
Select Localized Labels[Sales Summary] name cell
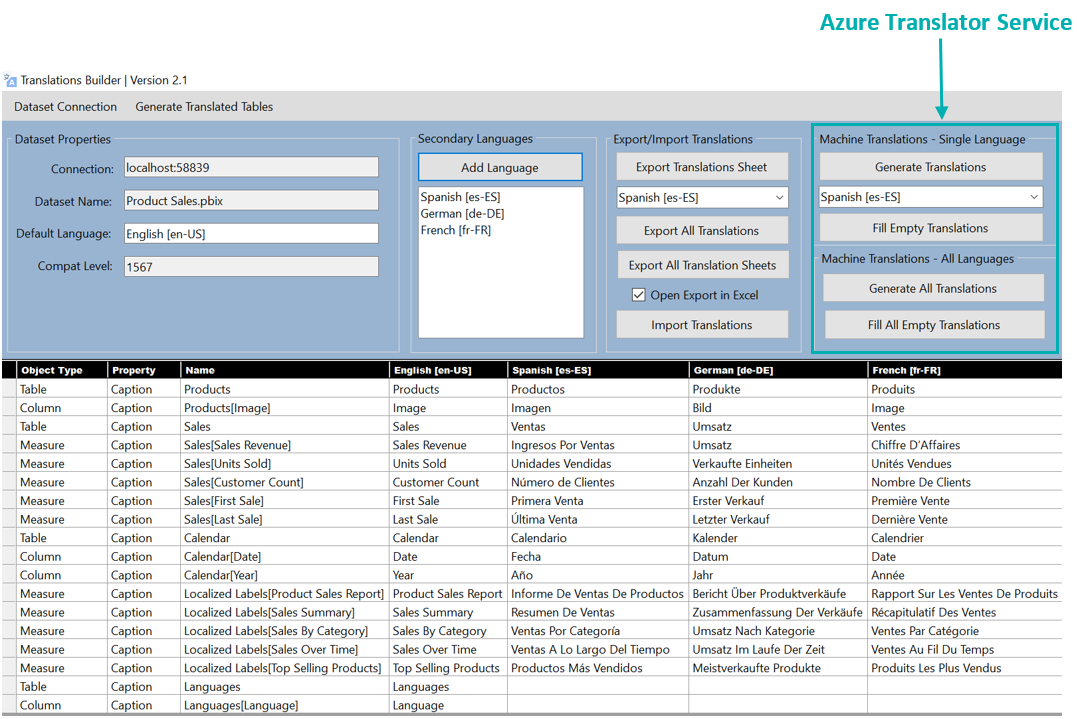284,612
